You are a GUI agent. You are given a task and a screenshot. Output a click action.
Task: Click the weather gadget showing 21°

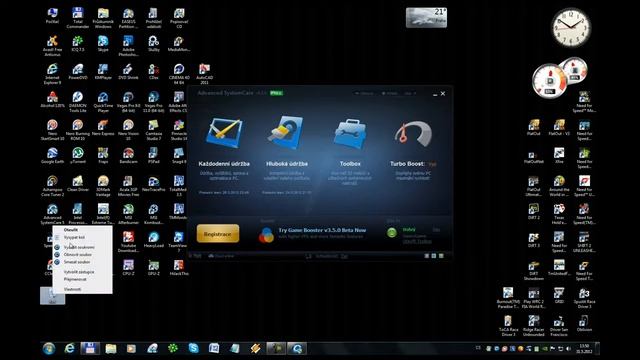pyautogui.click(x=426, y=18)
